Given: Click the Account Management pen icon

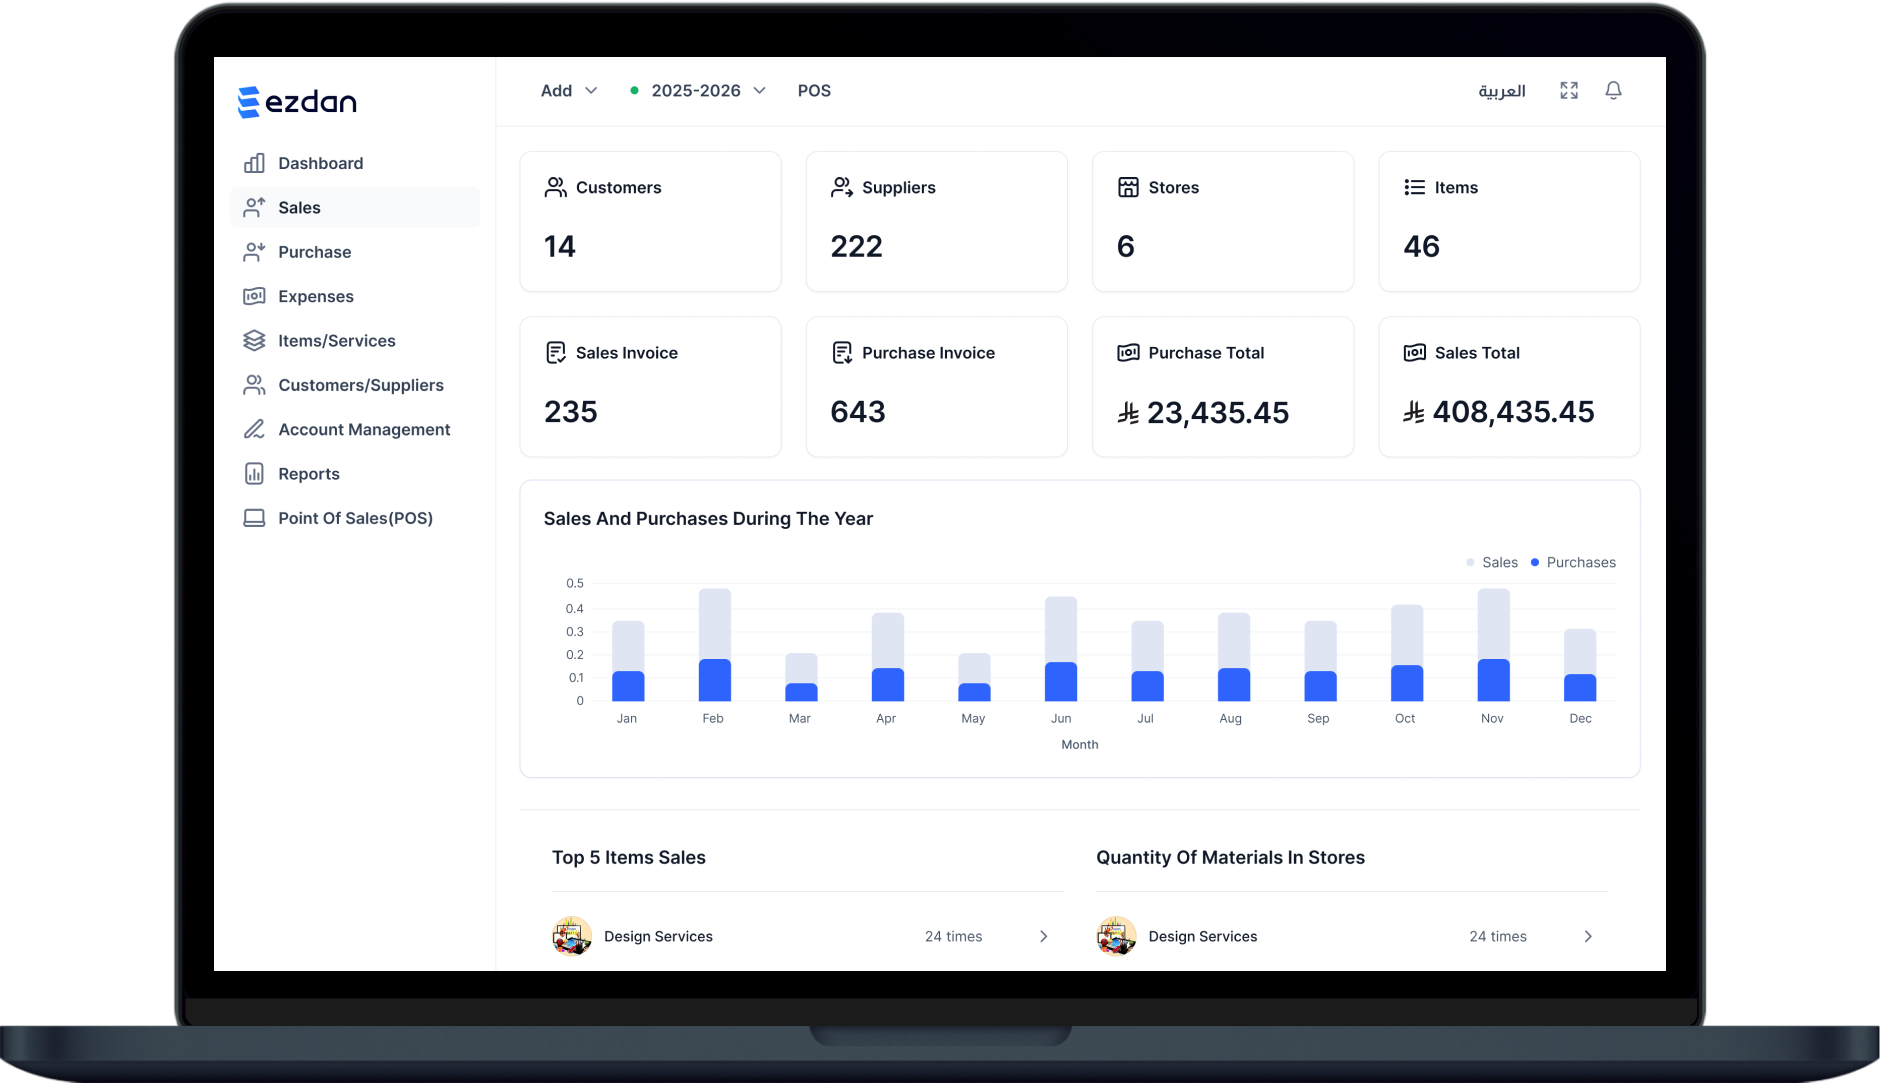Looking at the screenshot, I should point(255,429).
